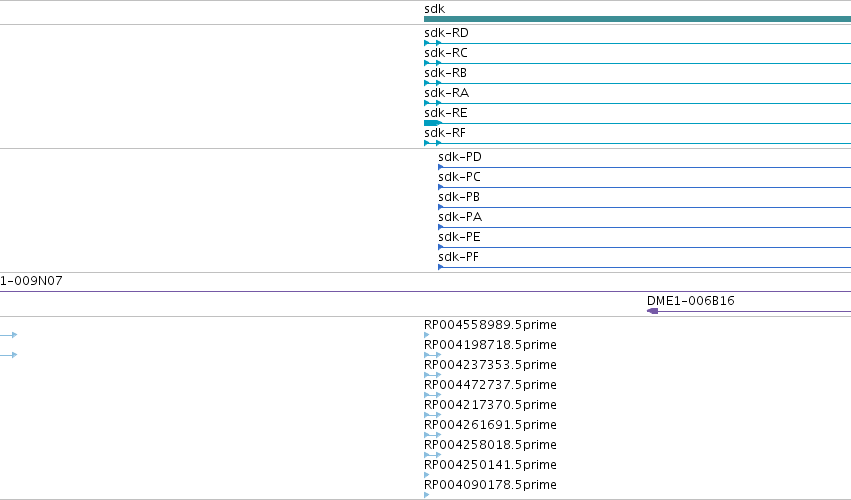Select the sdk-PB protein label
851x500 pixels.
click(x=459, y=197)
